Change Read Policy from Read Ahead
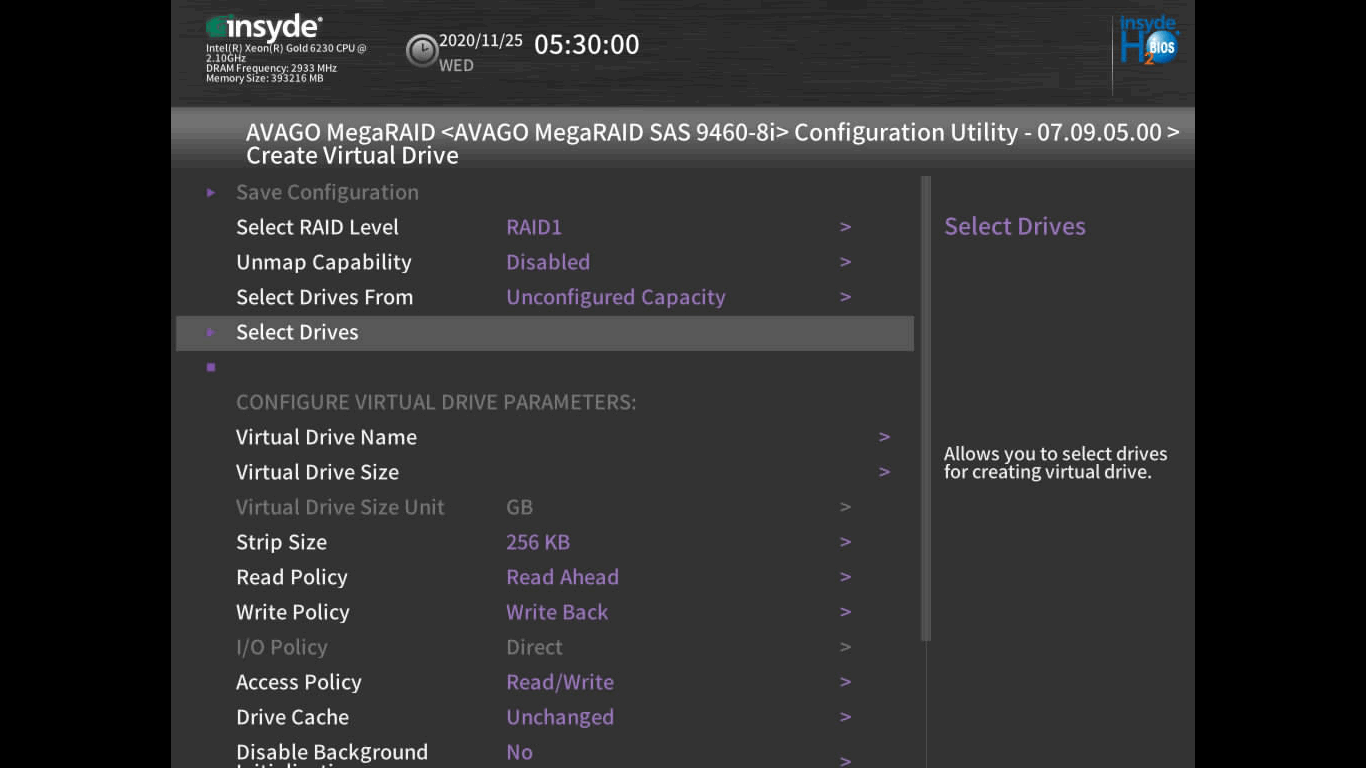The width and height of the screenshot is (1366, 768). pos(562,577)
